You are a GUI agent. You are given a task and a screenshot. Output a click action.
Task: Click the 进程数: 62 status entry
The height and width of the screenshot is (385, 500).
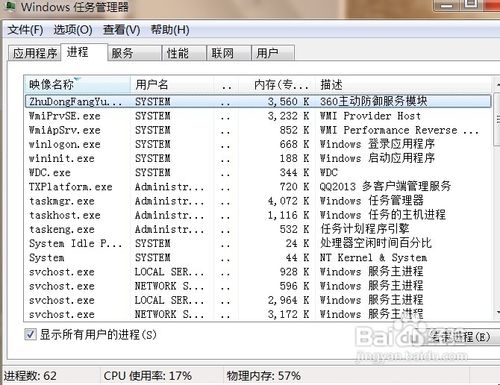(x=30, y=376)
